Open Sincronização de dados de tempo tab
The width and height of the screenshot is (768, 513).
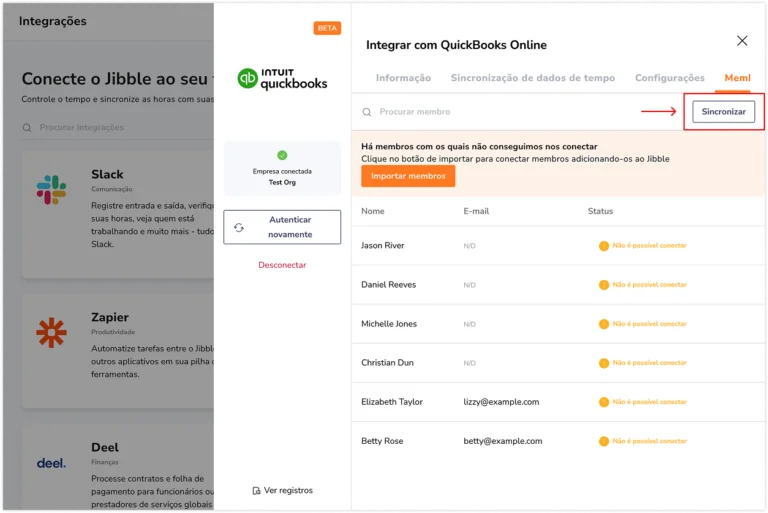pos(532,78)
